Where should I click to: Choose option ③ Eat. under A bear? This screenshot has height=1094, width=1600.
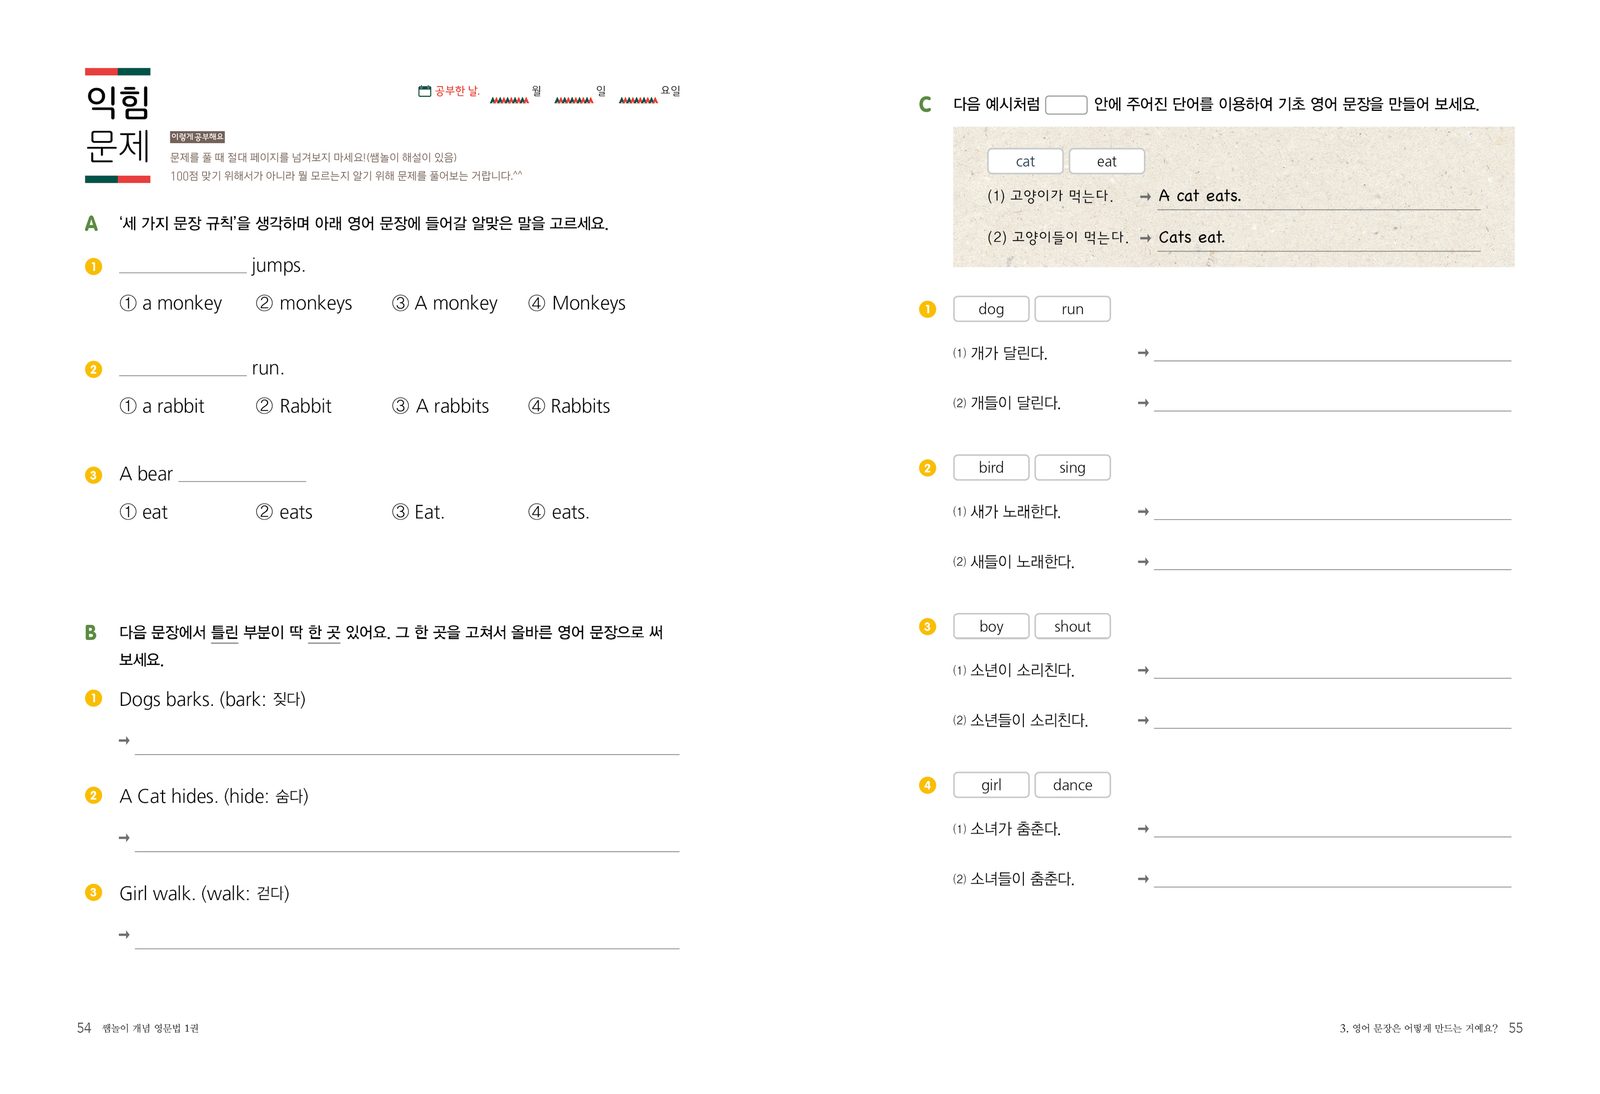click(418, 512)
